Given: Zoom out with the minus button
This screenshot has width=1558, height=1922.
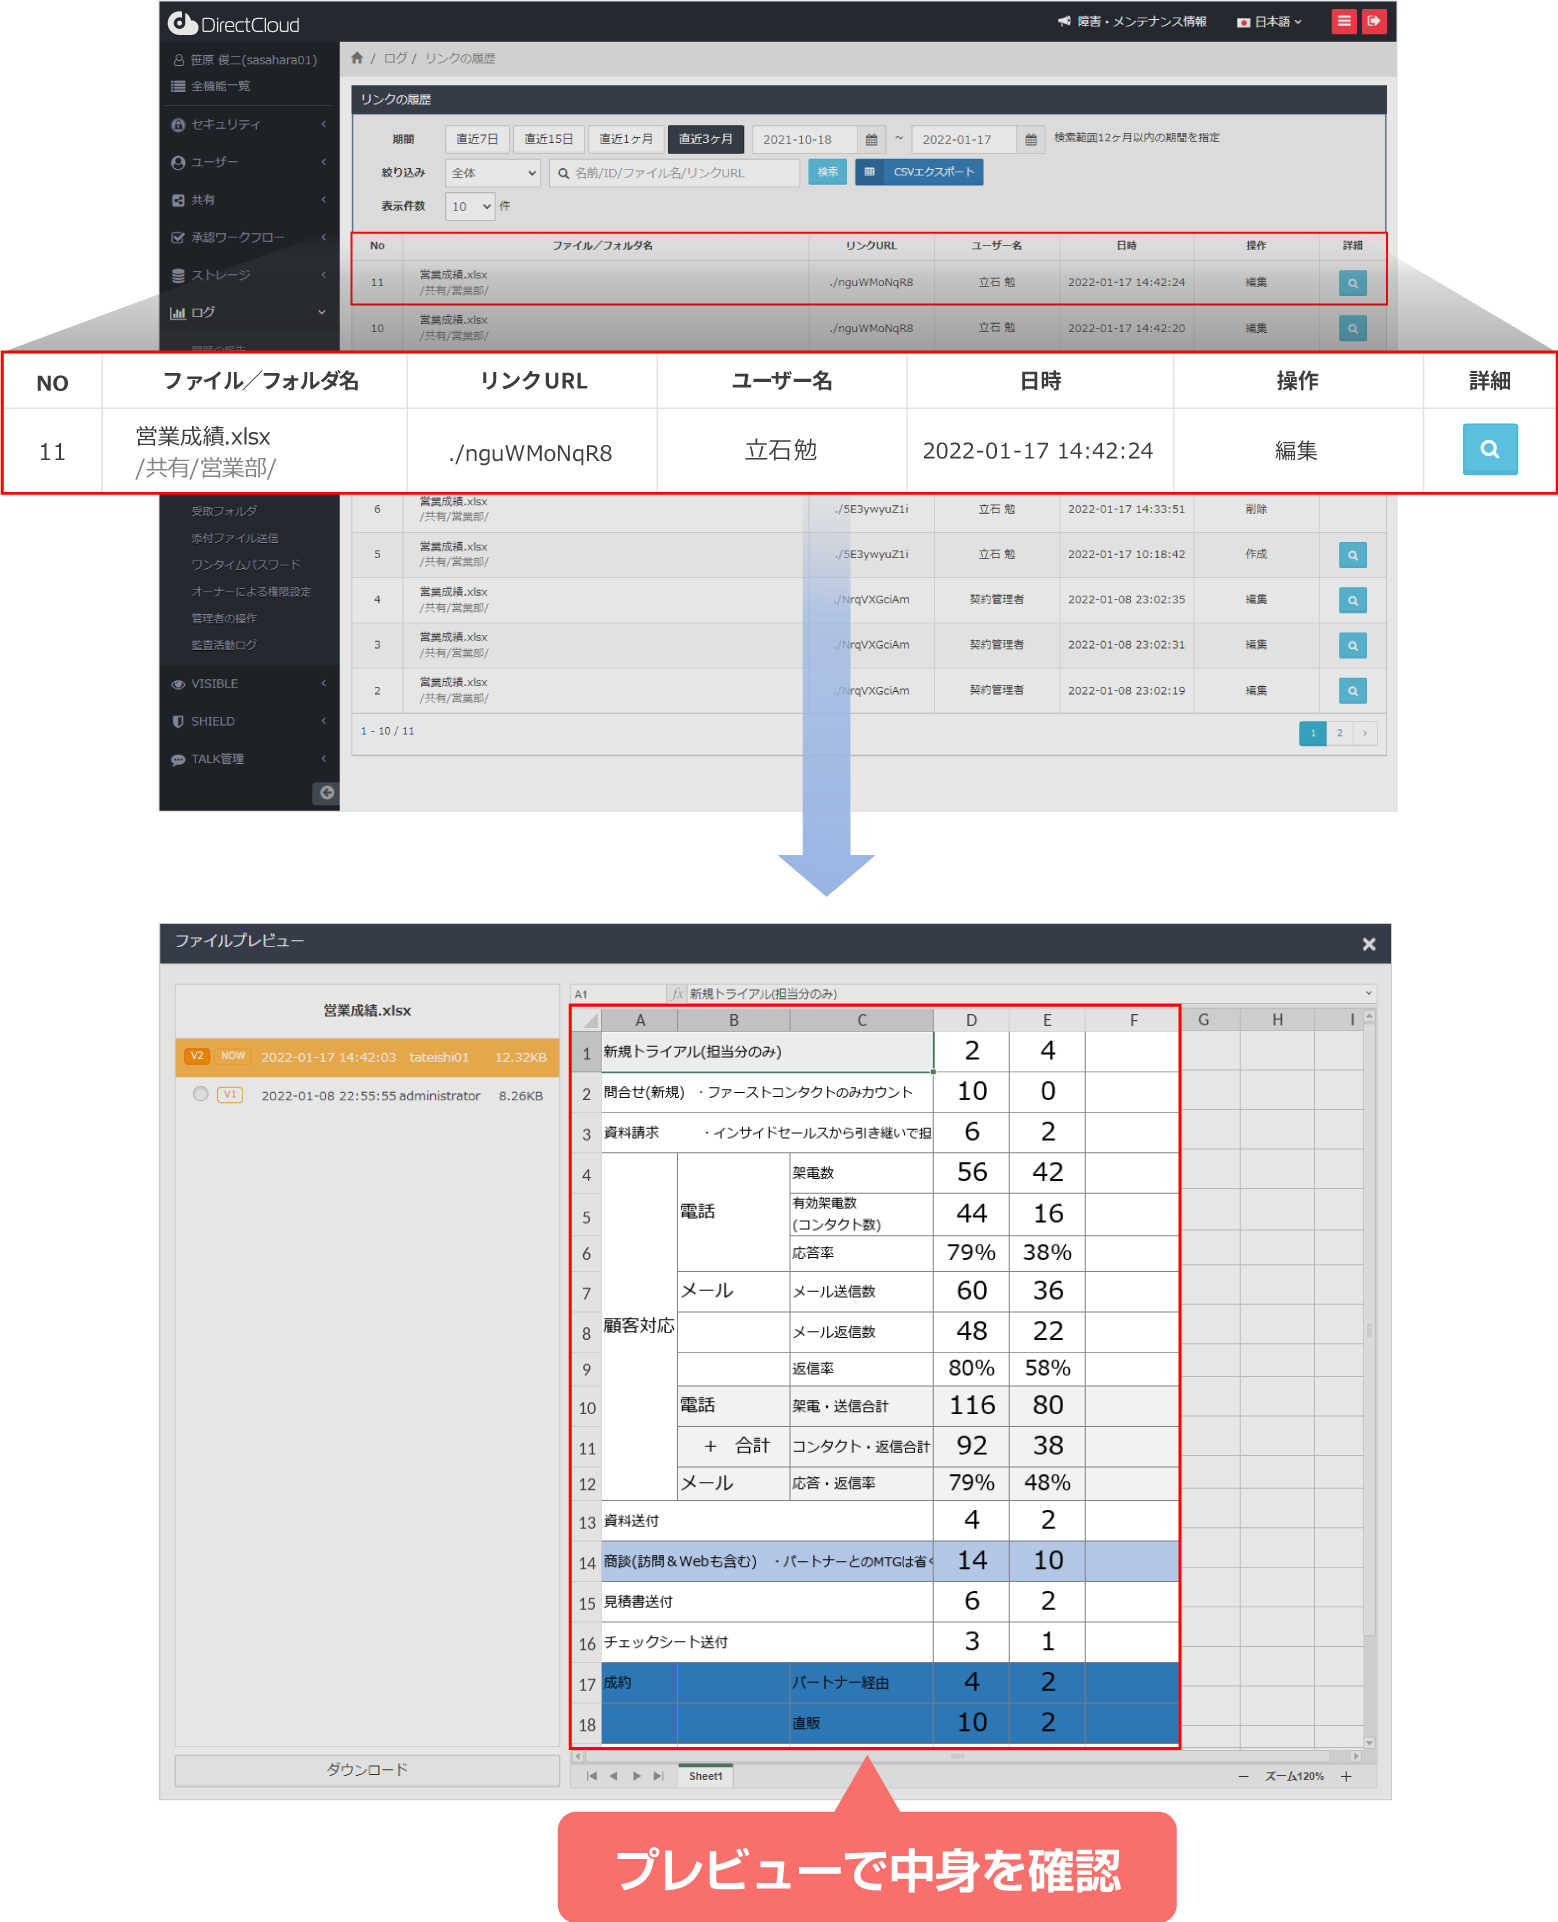Looking at the screenshot, I should tap(1243, 1776).
